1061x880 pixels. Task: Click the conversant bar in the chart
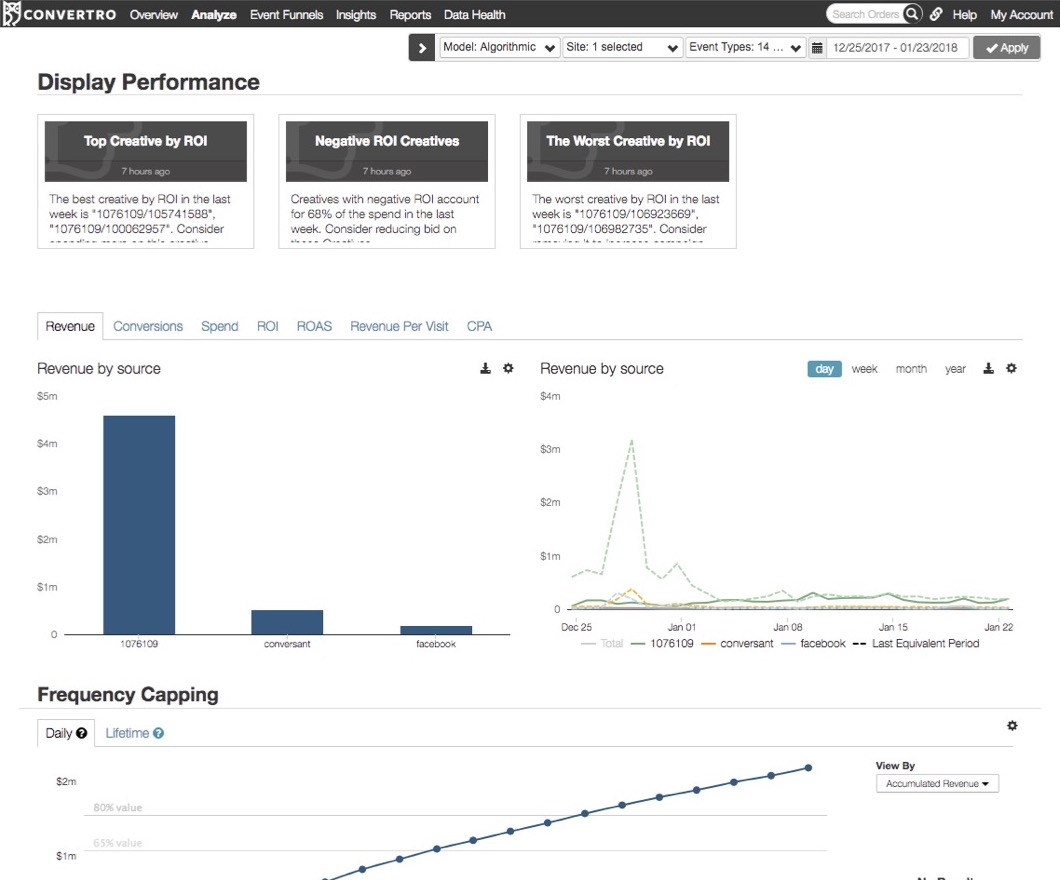pos(288,622)
